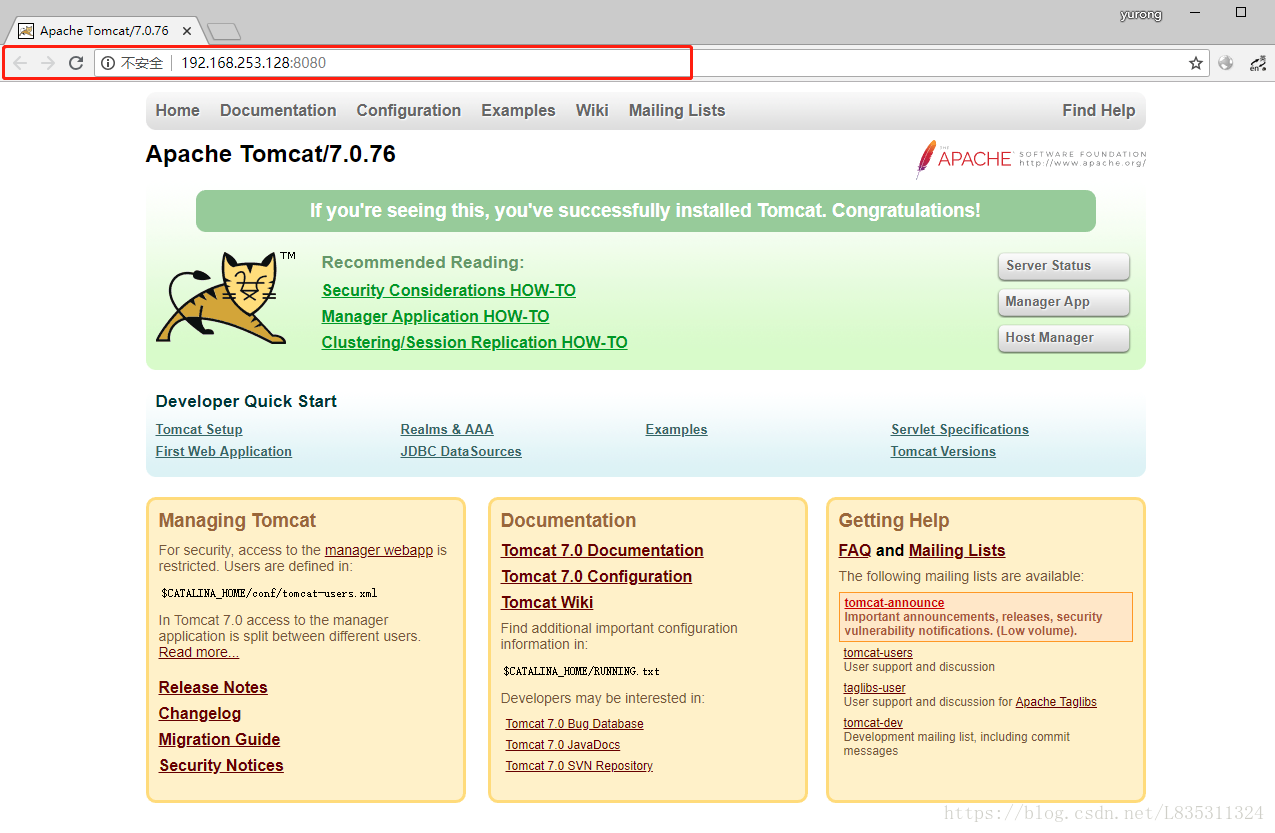Image resolution: width=1275 pixels, height=833 pixels.
Task: Open the Examples nav item in the top bar
Action: (x=518, y=110)
